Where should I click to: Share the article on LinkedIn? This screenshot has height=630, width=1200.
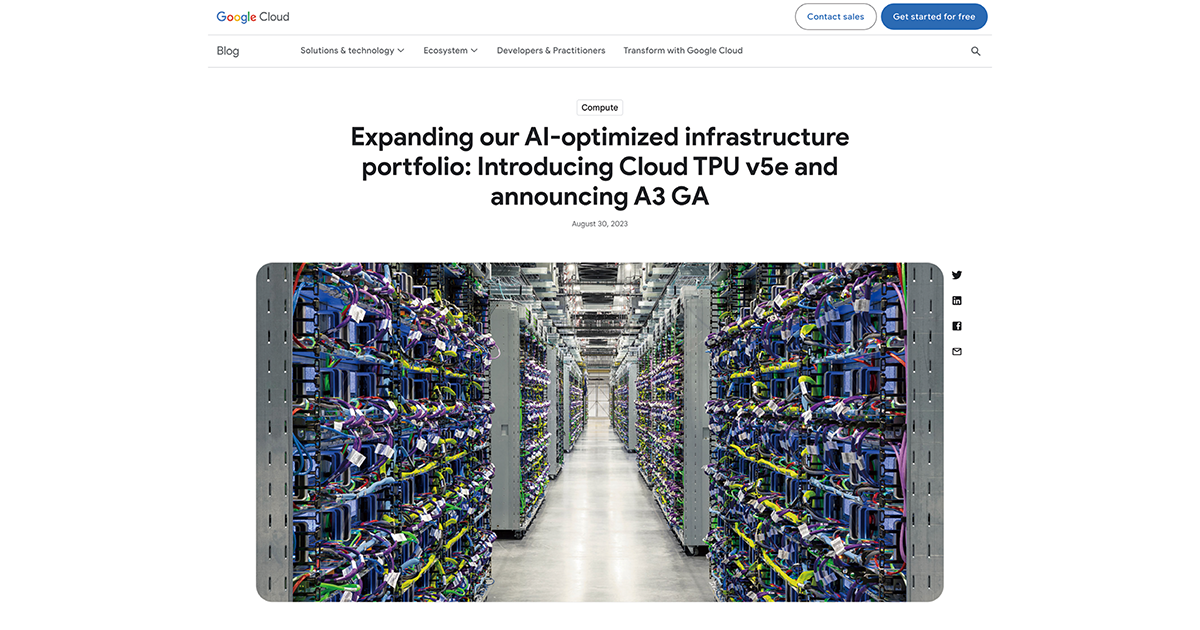957,301
